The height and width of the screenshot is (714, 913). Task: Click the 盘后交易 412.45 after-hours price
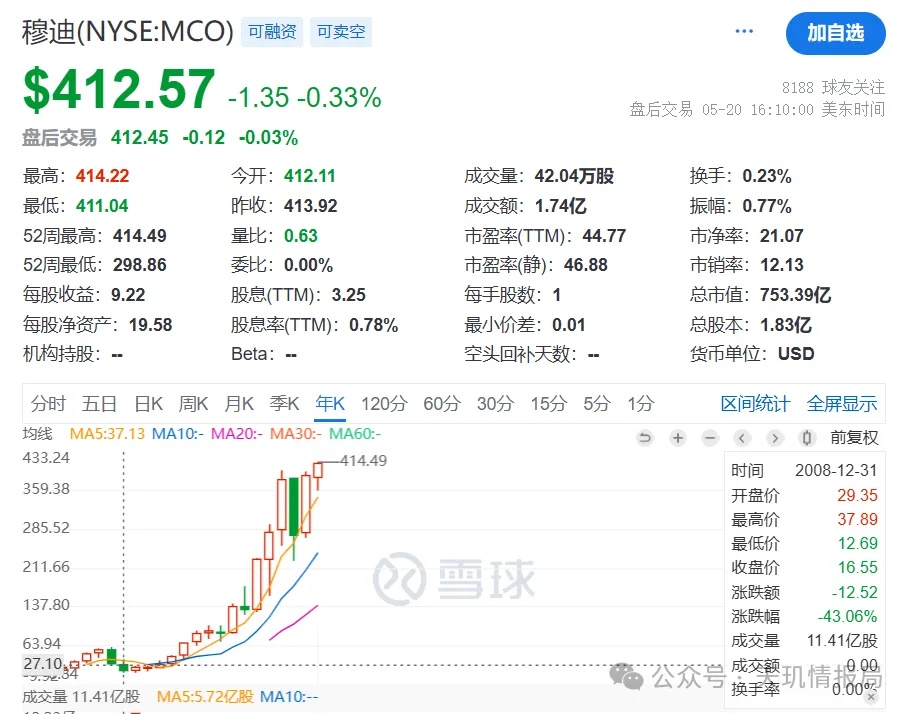140,137
